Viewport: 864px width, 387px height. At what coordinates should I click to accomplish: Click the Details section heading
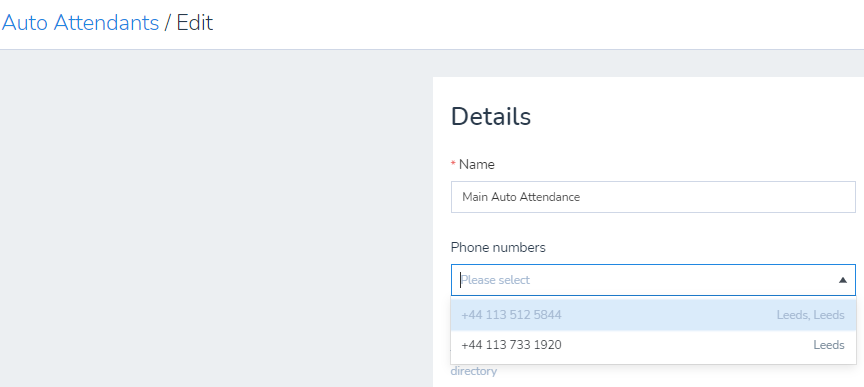491,116
